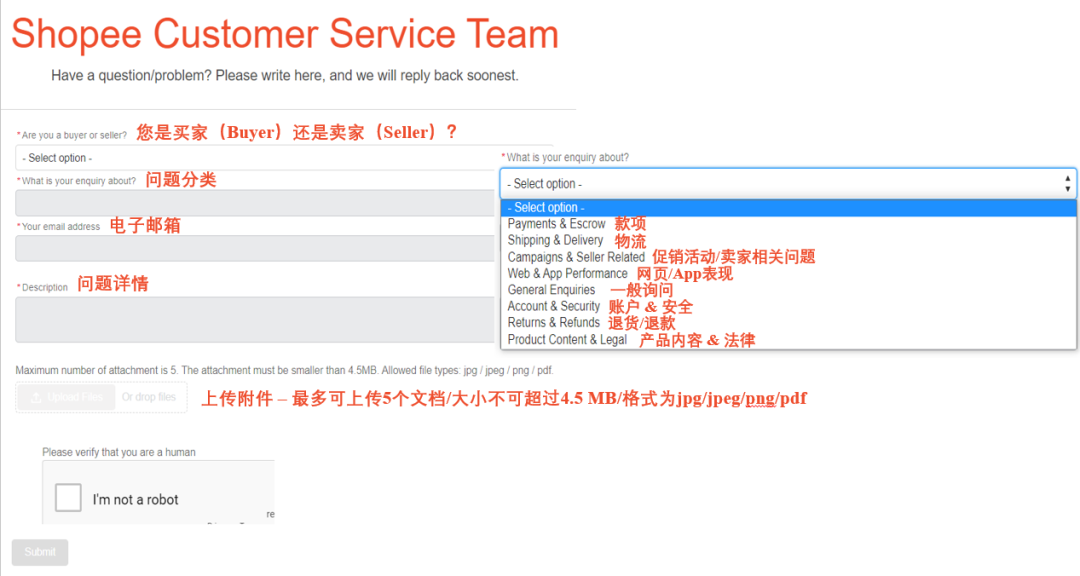The width and height of the screenshot is (1080, 576).
Task: Pick 'Product Content & Legal' option
Action: (x=567, y=340)
